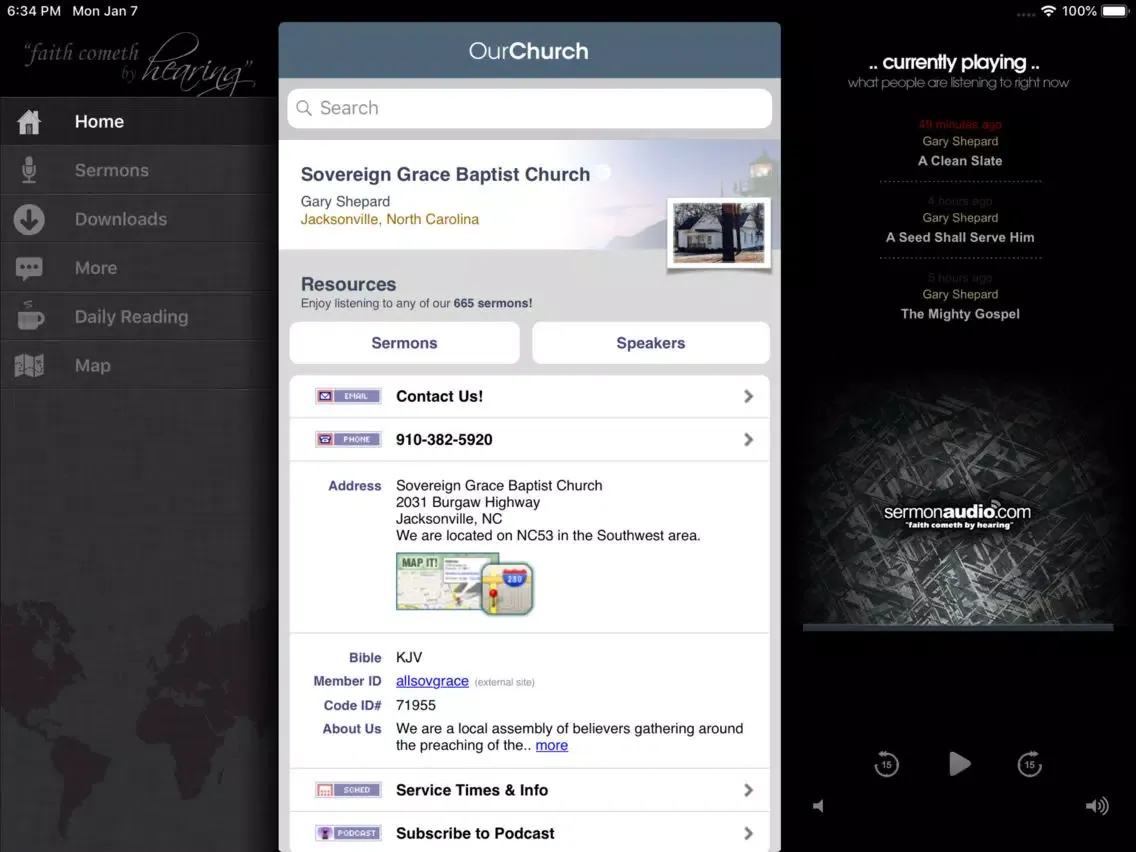Select the Sermons menu item
The width and height of the screenshot is (1136, 852).
tap(138, 170)
